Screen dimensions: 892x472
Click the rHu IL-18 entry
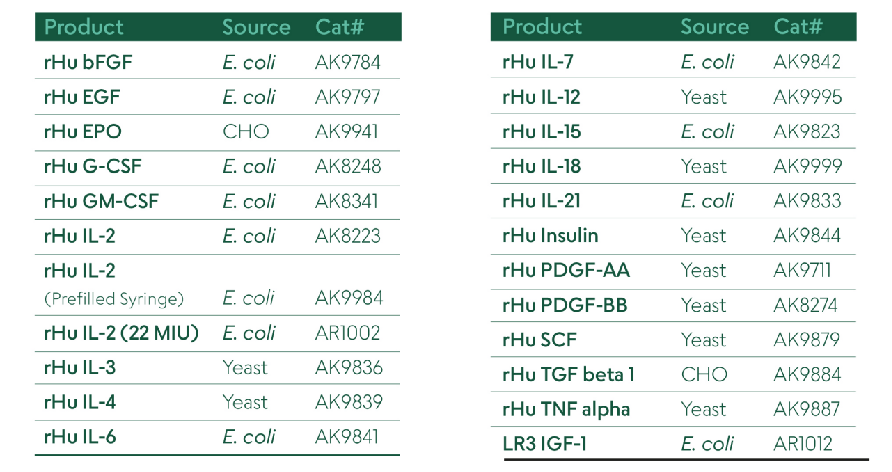tap(541, 166)
